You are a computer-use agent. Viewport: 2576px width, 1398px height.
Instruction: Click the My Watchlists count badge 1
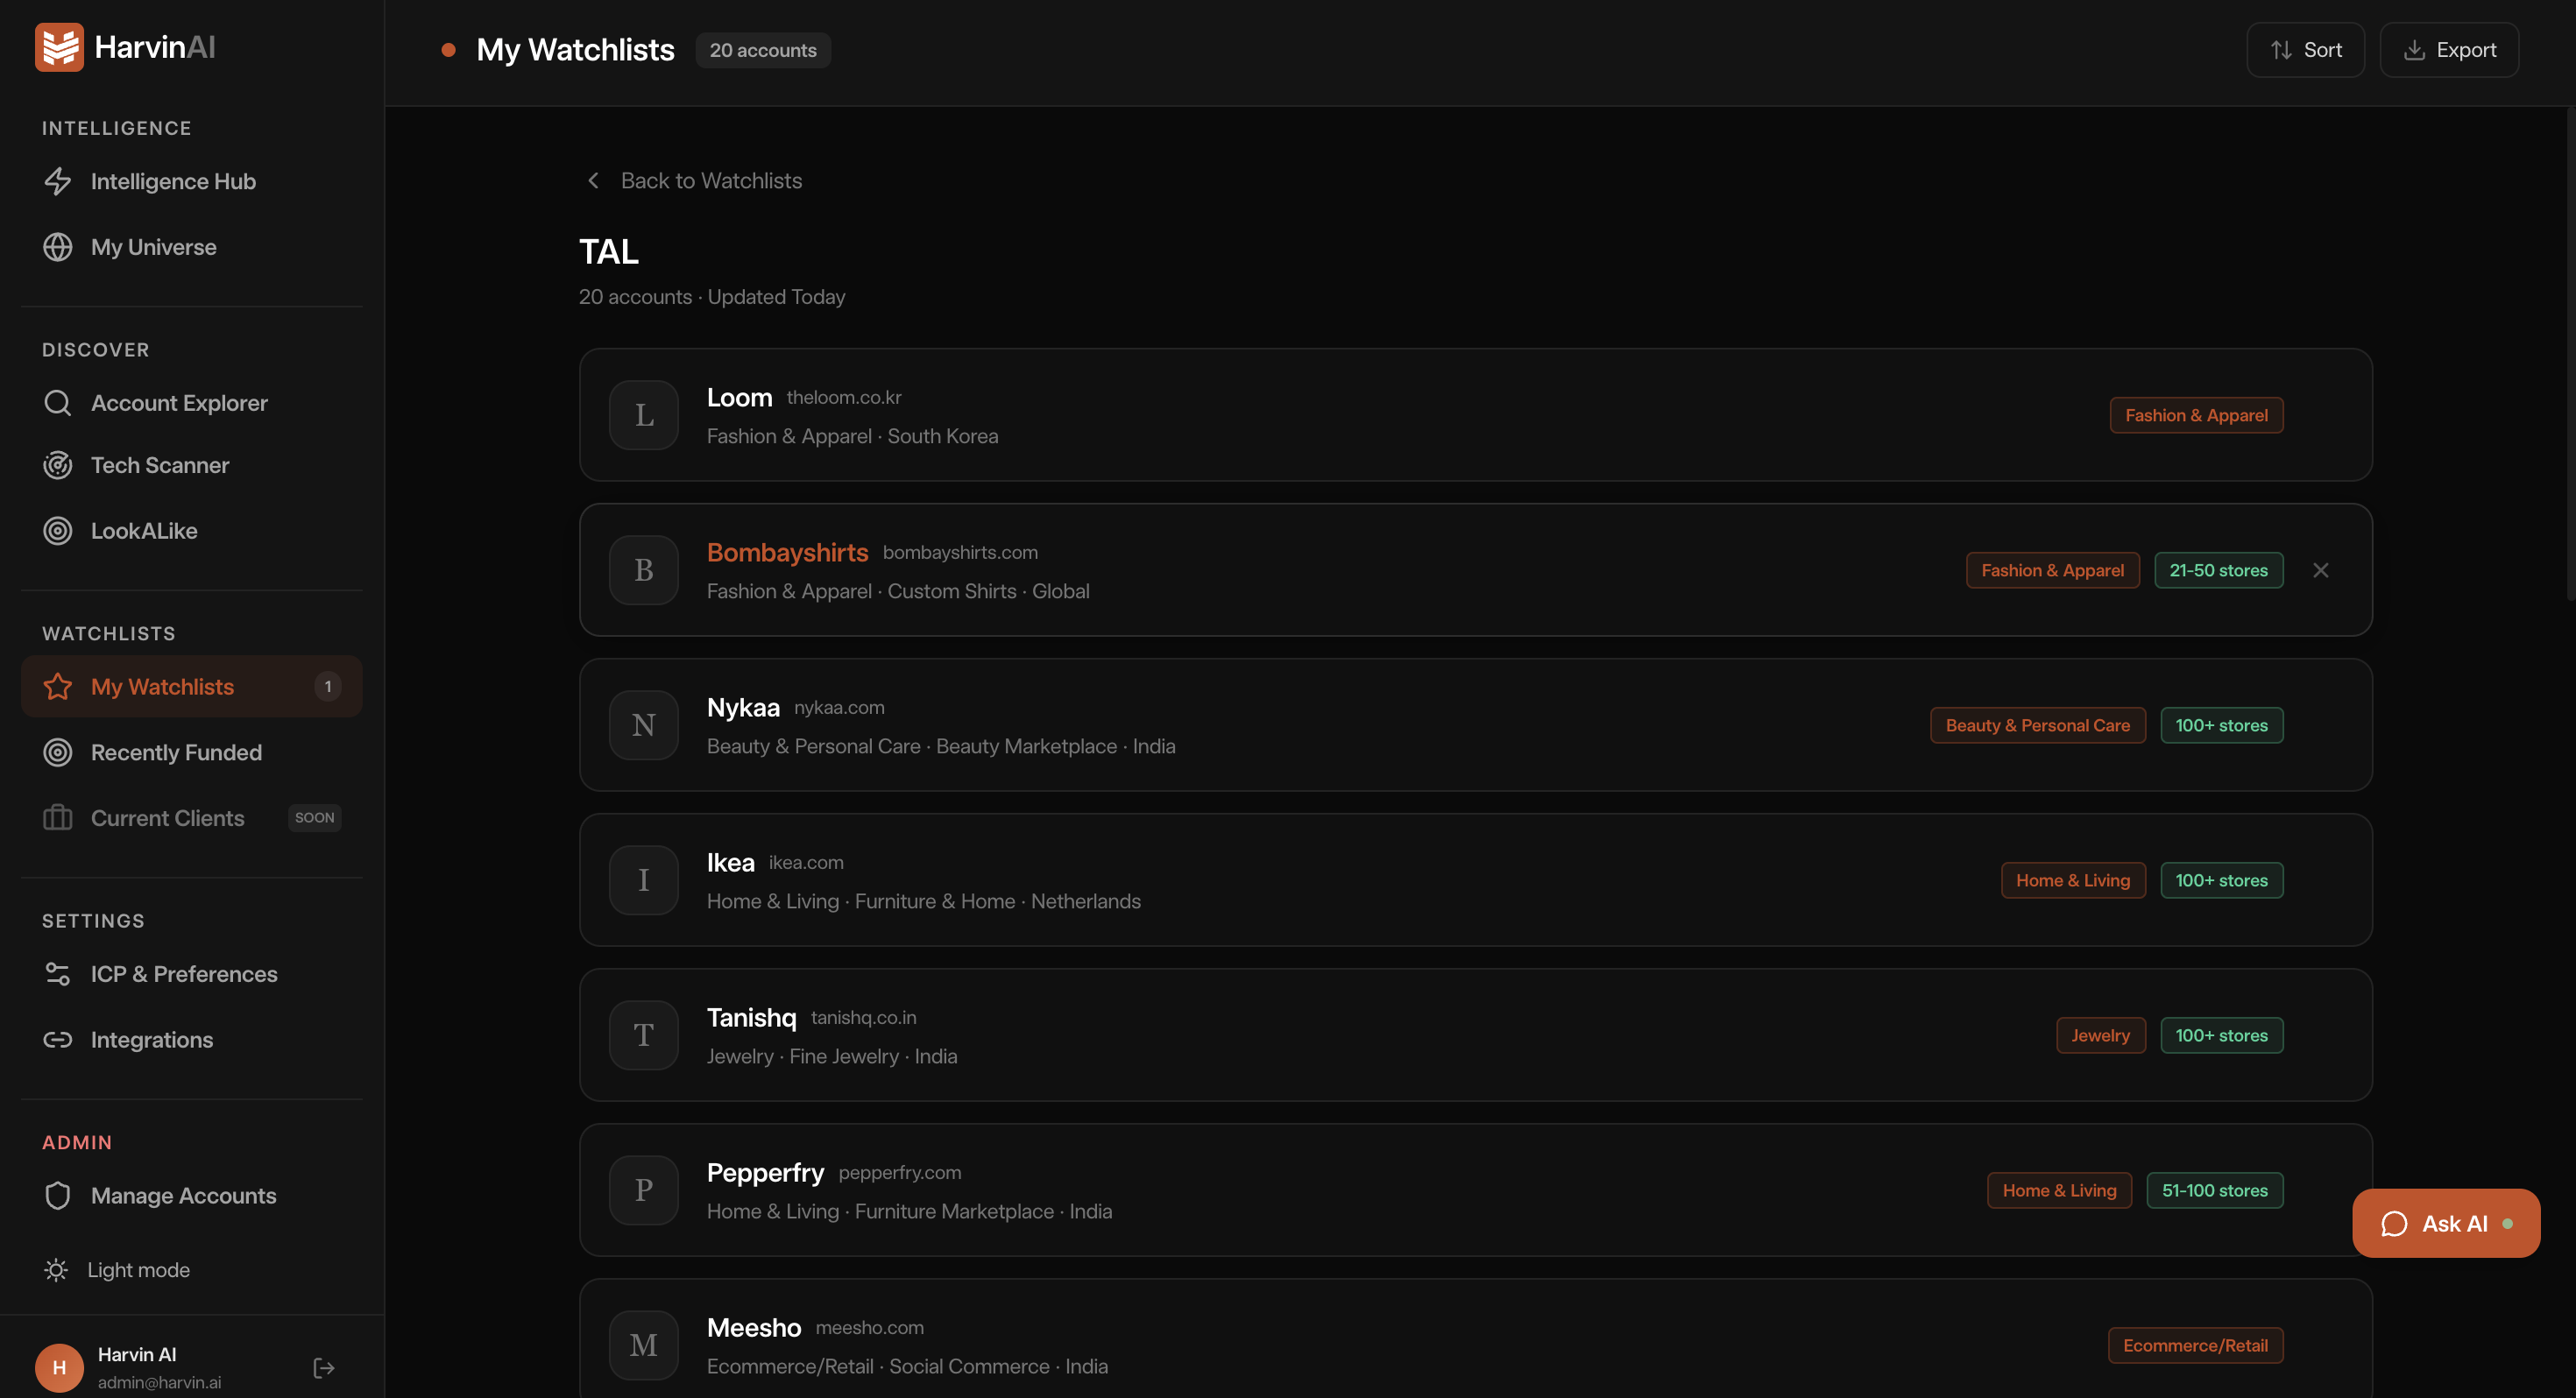(328, 687)
